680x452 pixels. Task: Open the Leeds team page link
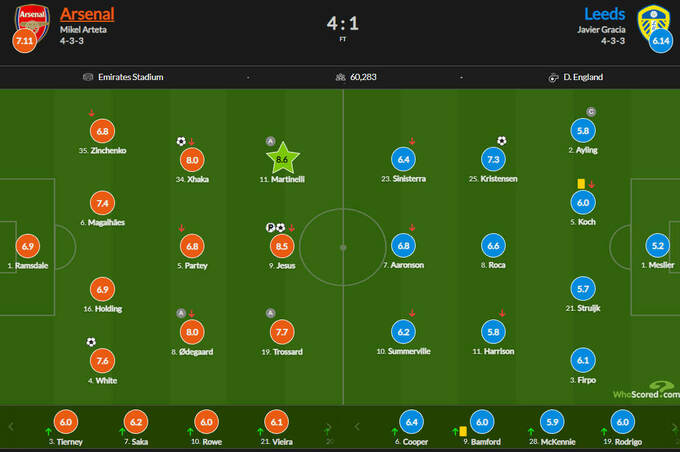tap(605, 14)
